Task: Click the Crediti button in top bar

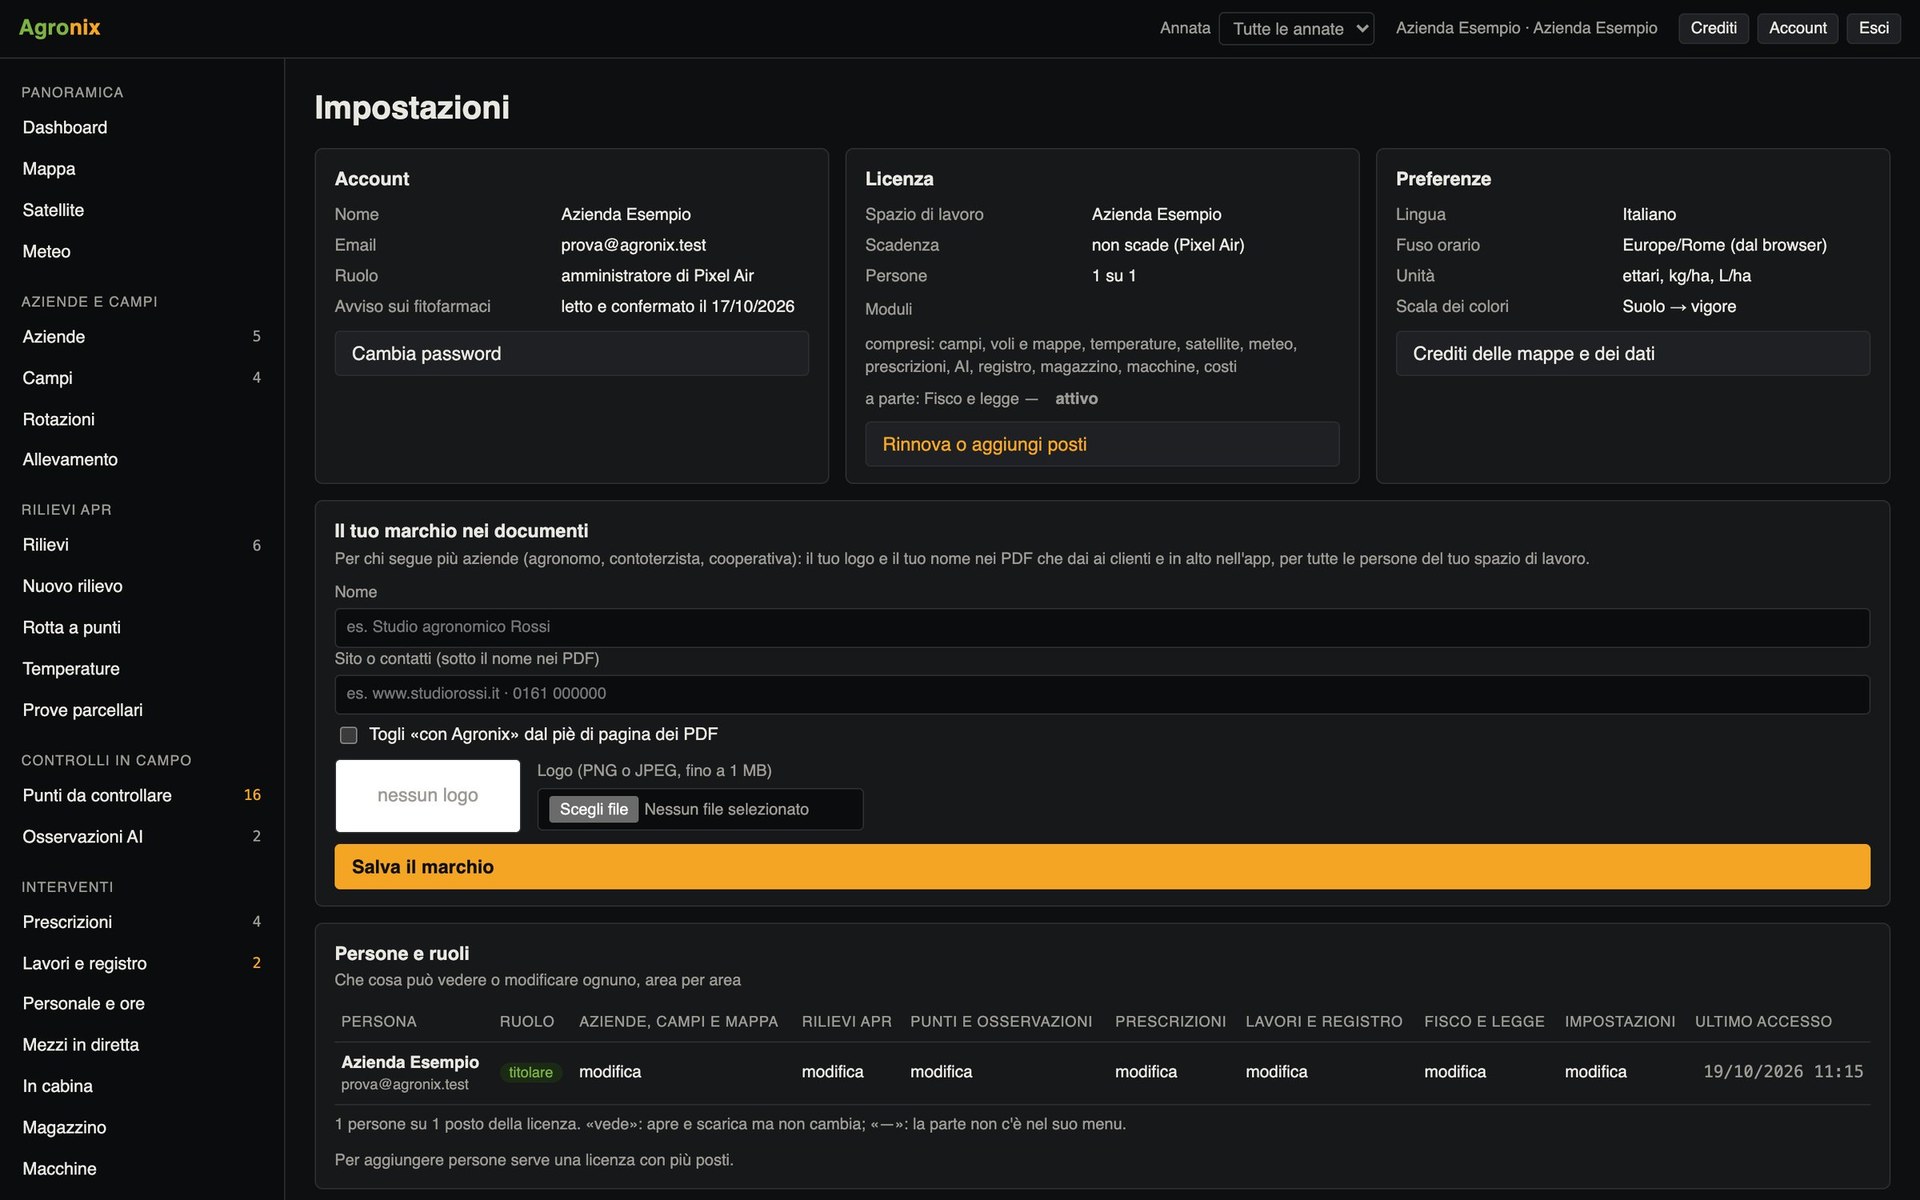Action: pos(1713,28)
